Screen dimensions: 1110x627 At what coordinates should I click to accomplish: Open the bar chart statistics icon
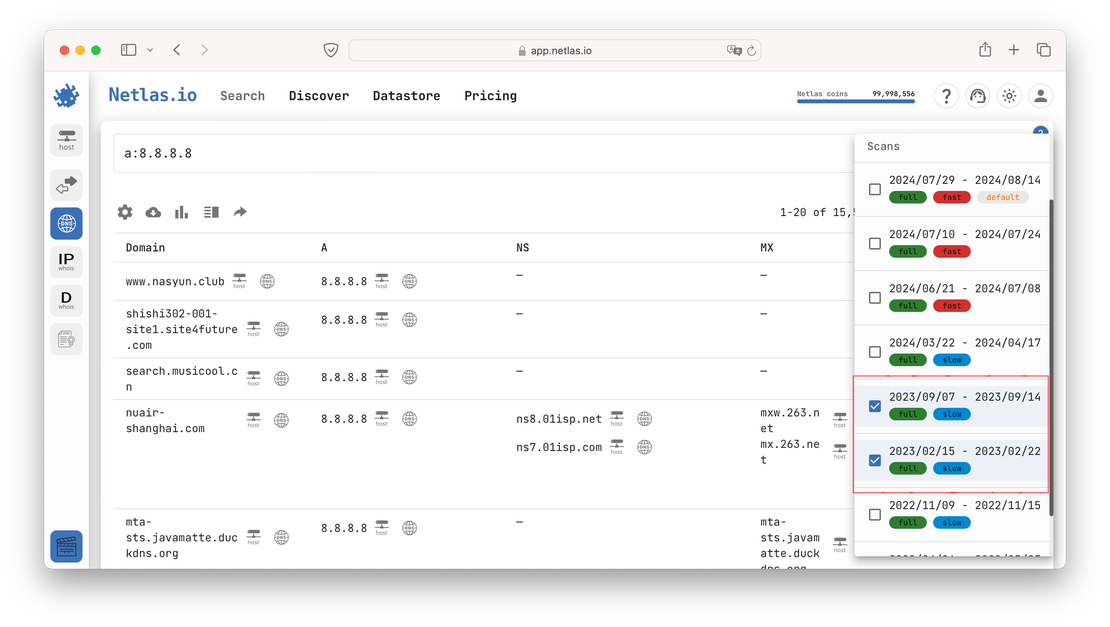[x=182, y=212]
